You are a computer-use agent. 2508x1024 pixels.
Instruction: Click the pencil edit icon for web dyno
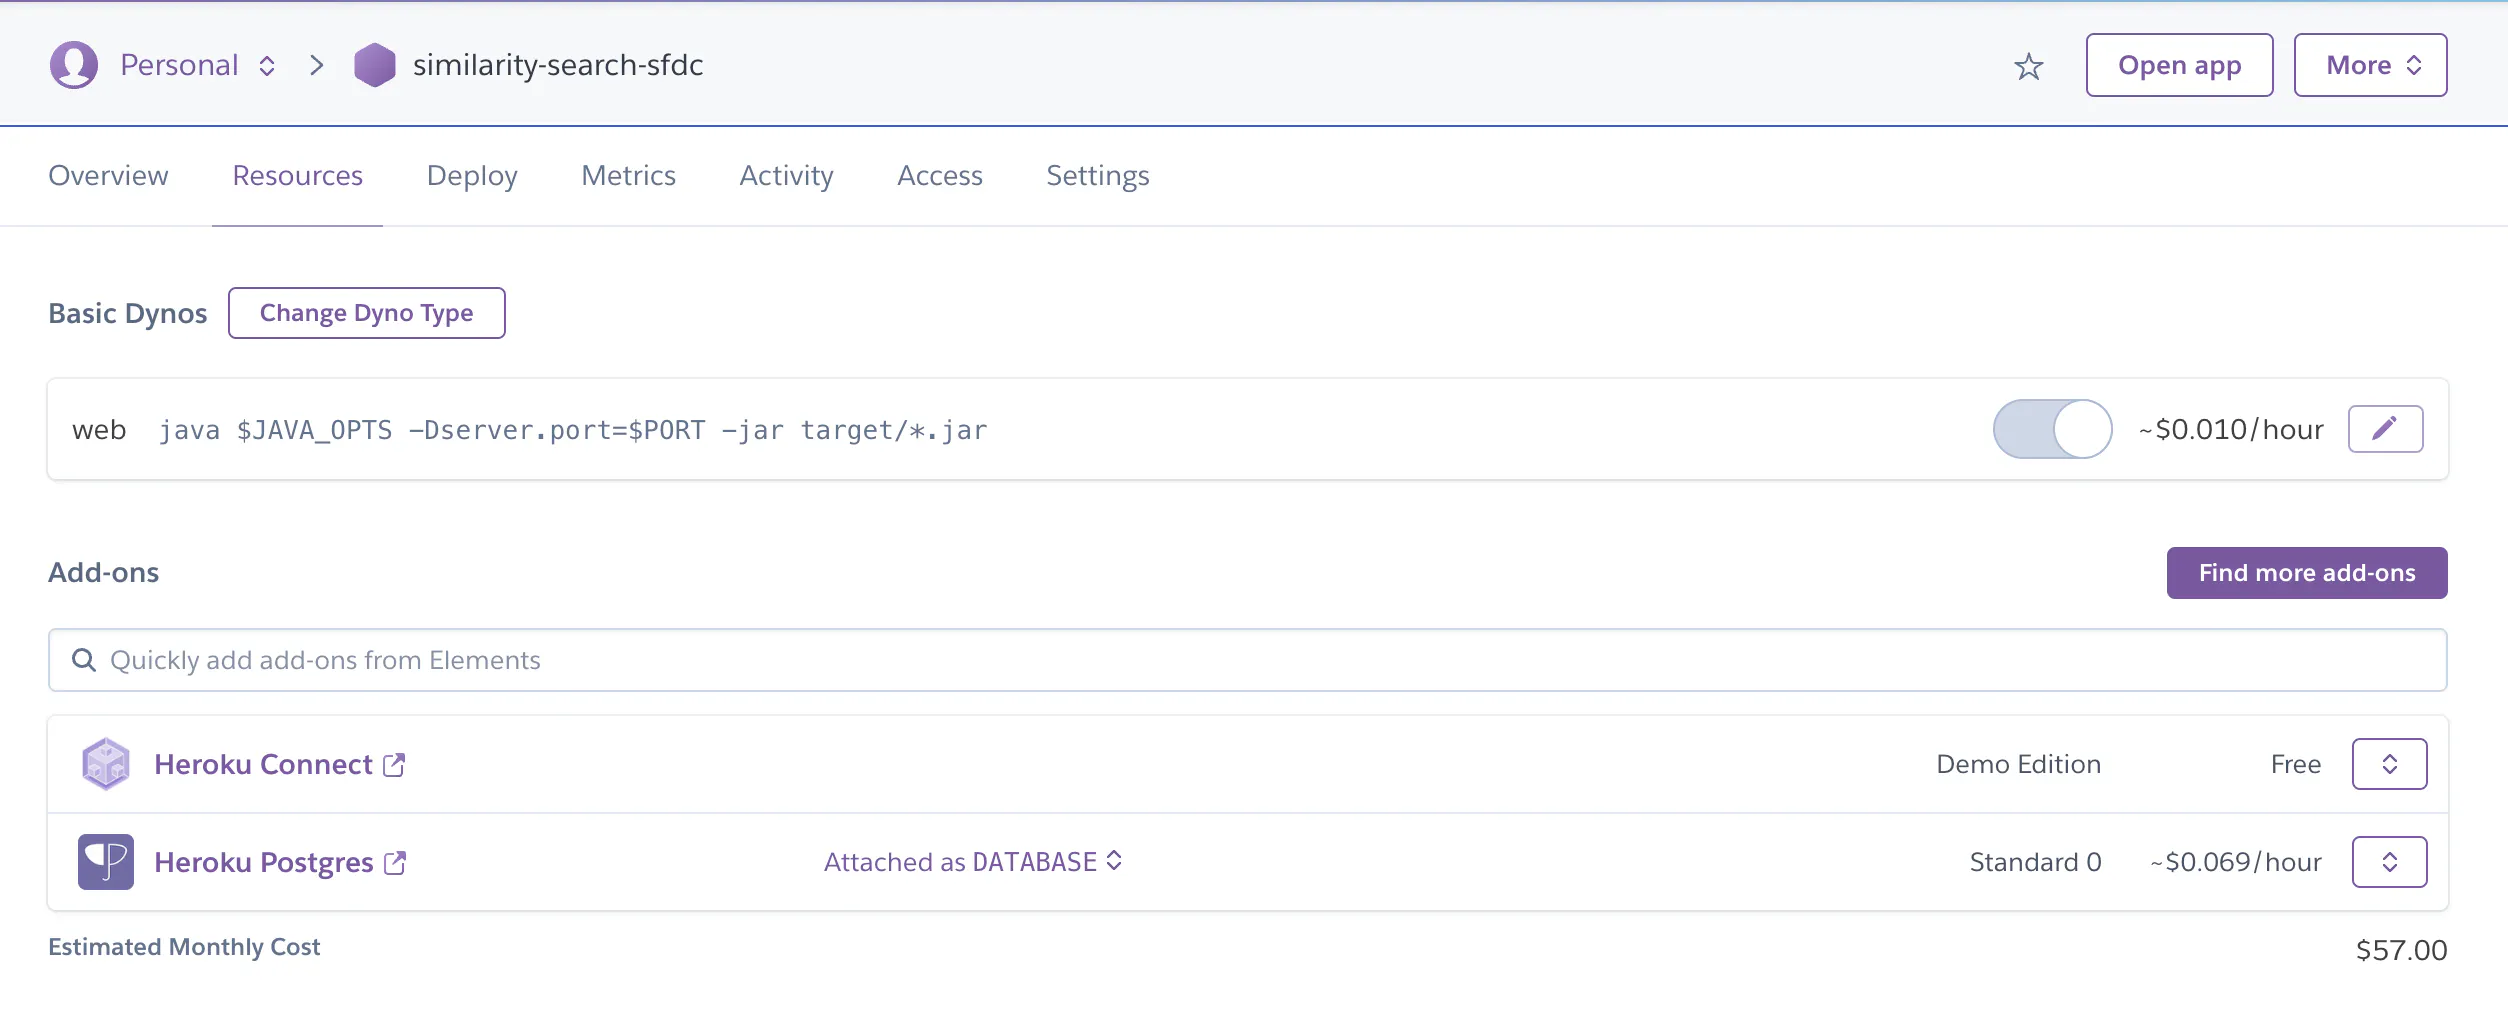point(2385,429)
